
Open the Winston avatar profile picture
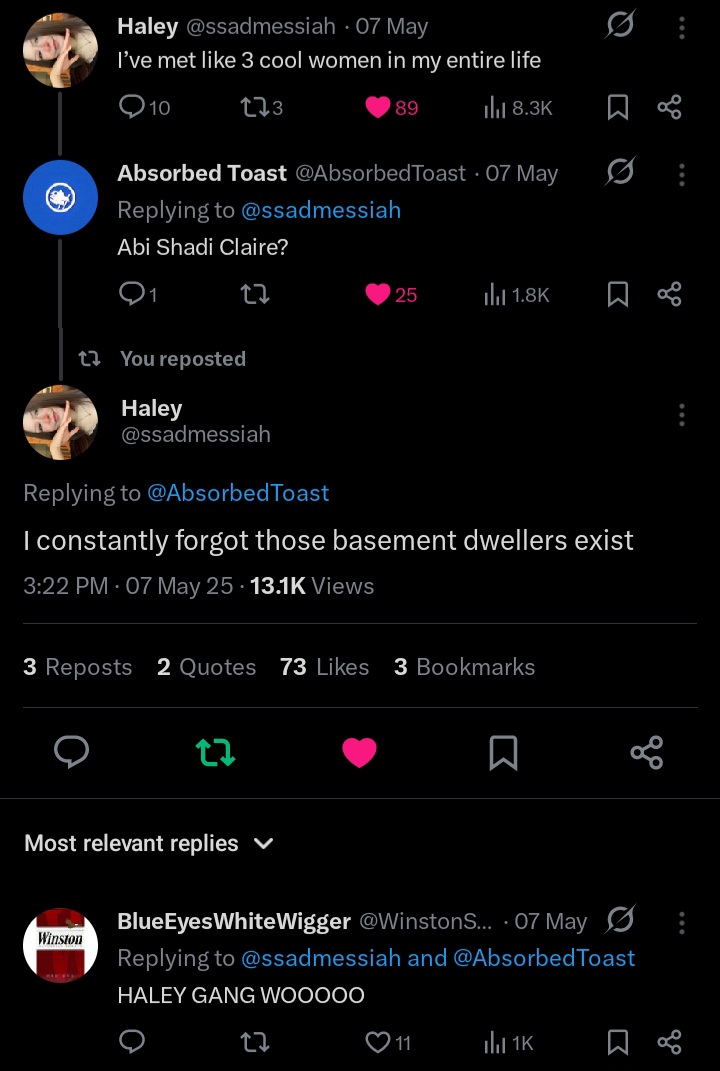[x=61, y=945]
